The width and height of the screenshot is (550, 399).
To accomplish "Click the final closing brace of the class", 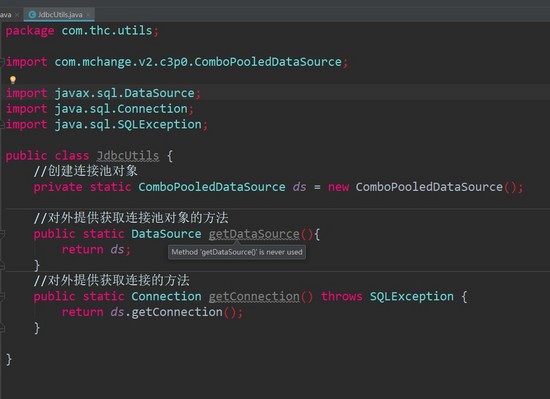I will [9, 359].
